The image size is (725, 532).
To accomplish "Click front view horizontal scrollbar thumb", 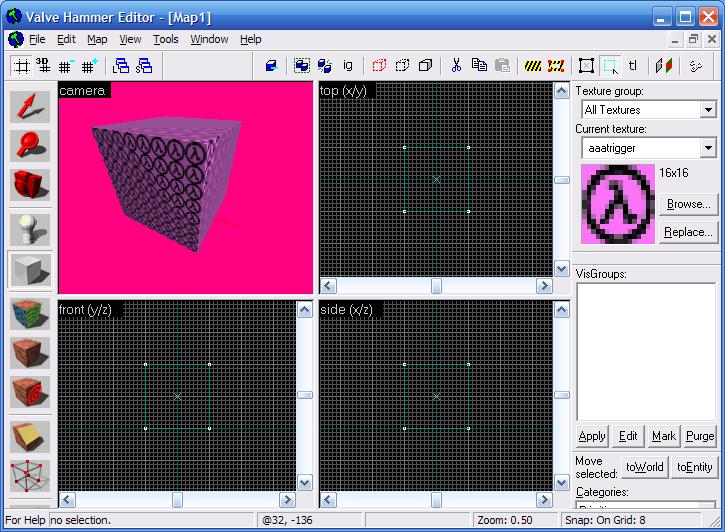I will [177, 500].
